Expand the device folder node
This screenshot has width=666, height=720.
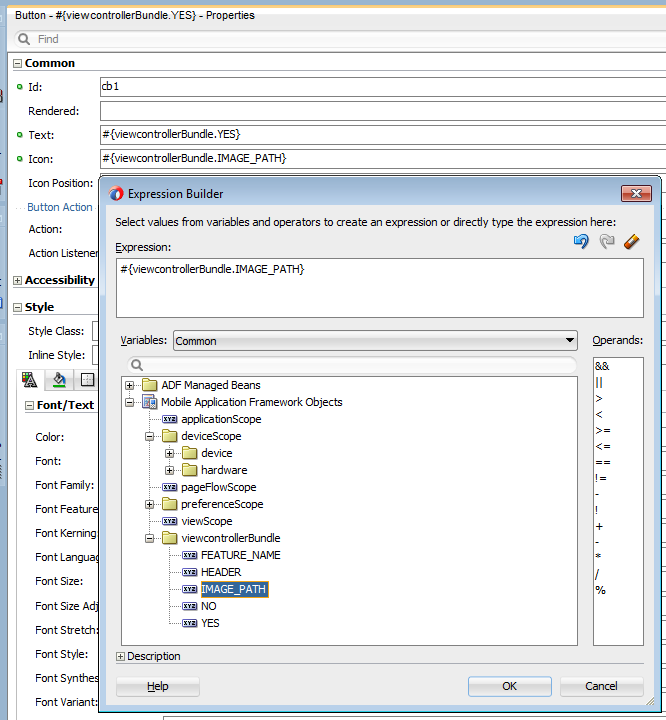coord(169,453)
